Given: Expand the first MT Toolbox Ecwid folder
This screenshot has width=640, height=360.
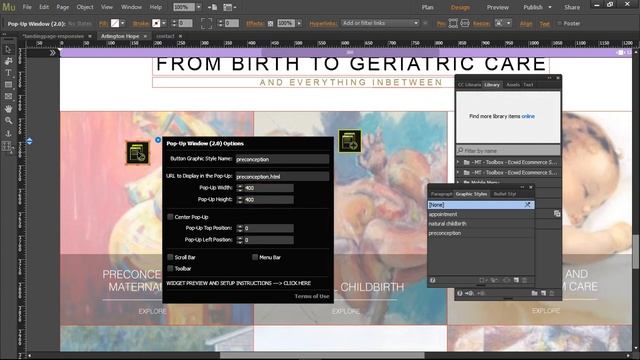Looking at the screenshot, I should pyautogui.click(x=458, y=162).
